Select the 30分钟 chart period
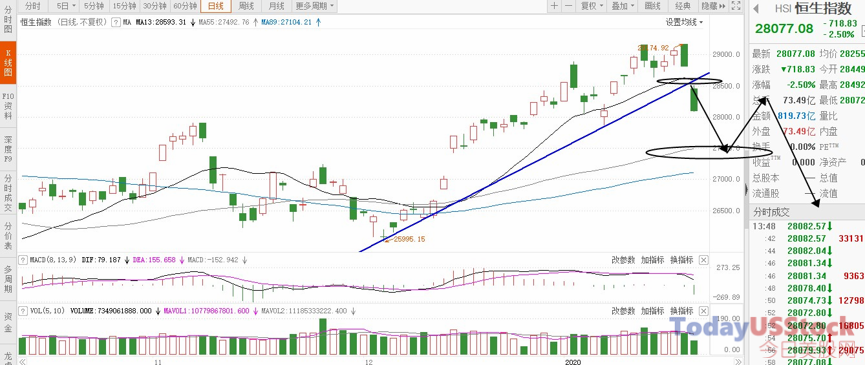This screenshot has height=365, width=865. pos(154,6)
